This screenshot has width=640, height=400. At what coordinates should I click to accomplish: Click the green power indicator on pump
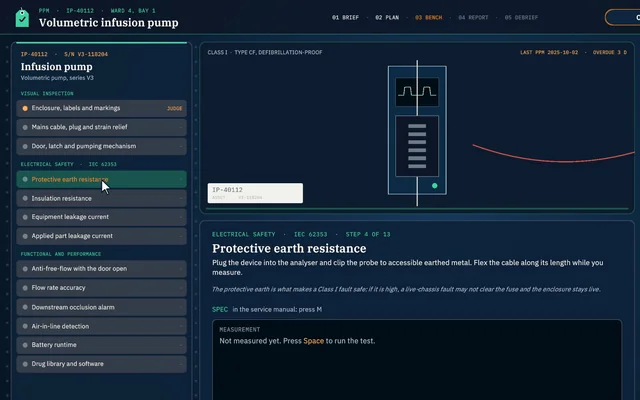tap(435, 186)
